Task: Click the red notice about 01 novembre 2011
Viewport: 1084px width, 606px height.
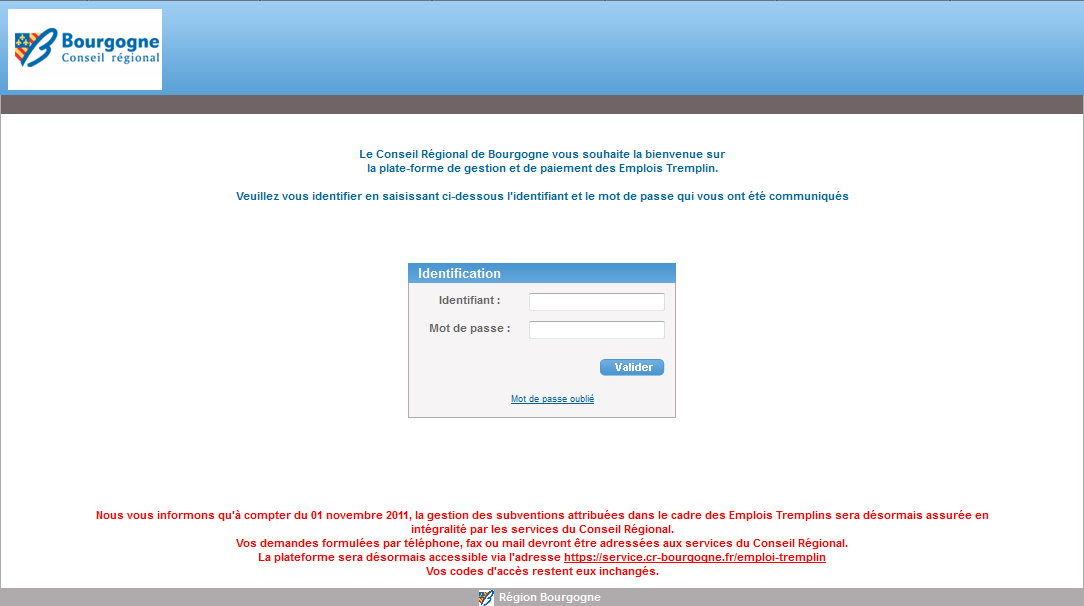Action: 541,515
